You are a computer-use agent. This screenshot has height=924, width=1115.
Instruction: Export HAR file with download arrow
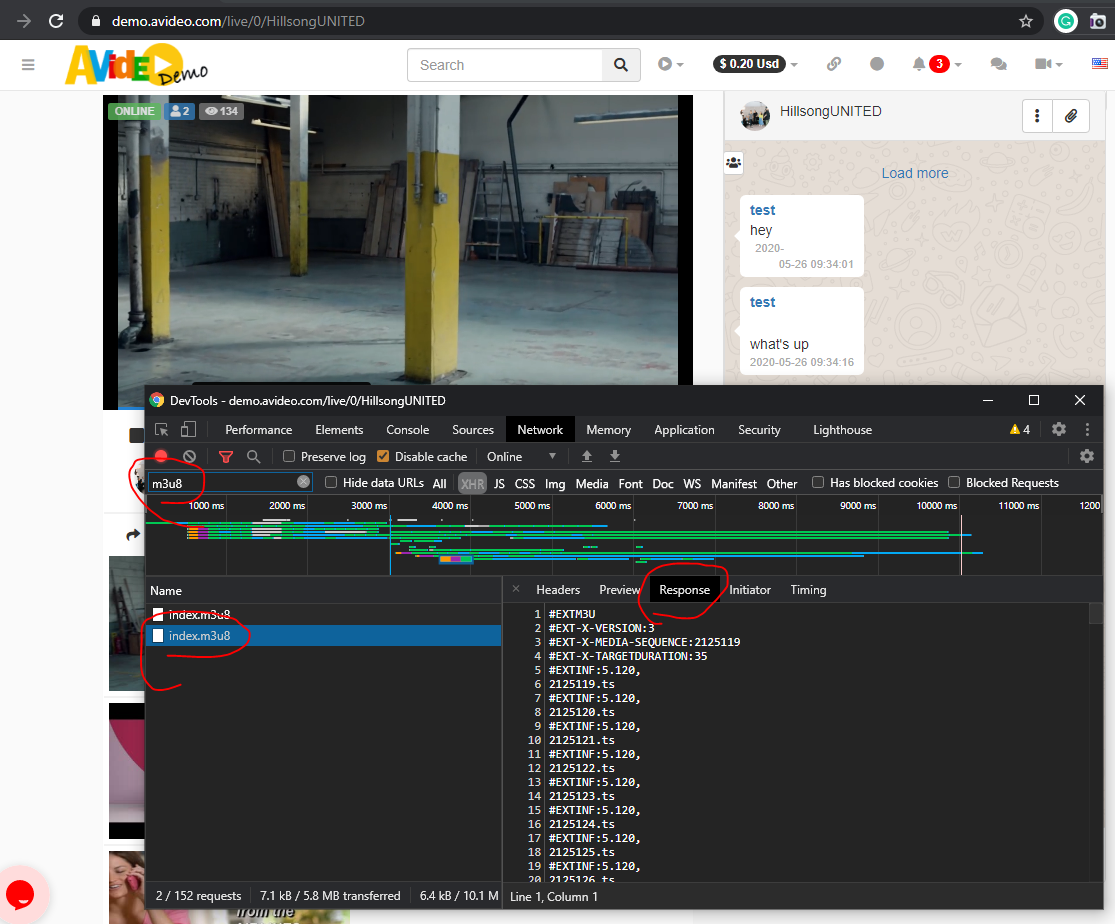pyautogui.click(x=615, y=457)
